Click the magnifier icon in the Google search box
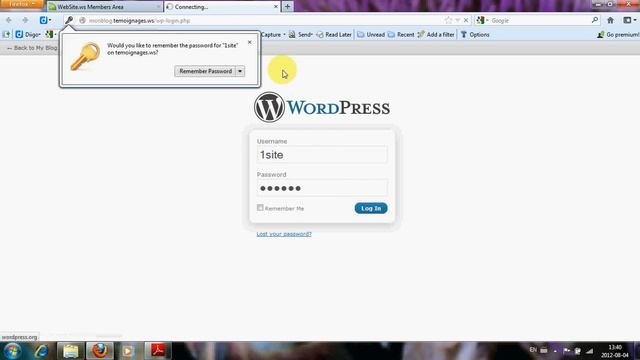640x360 pixels. 595,20
